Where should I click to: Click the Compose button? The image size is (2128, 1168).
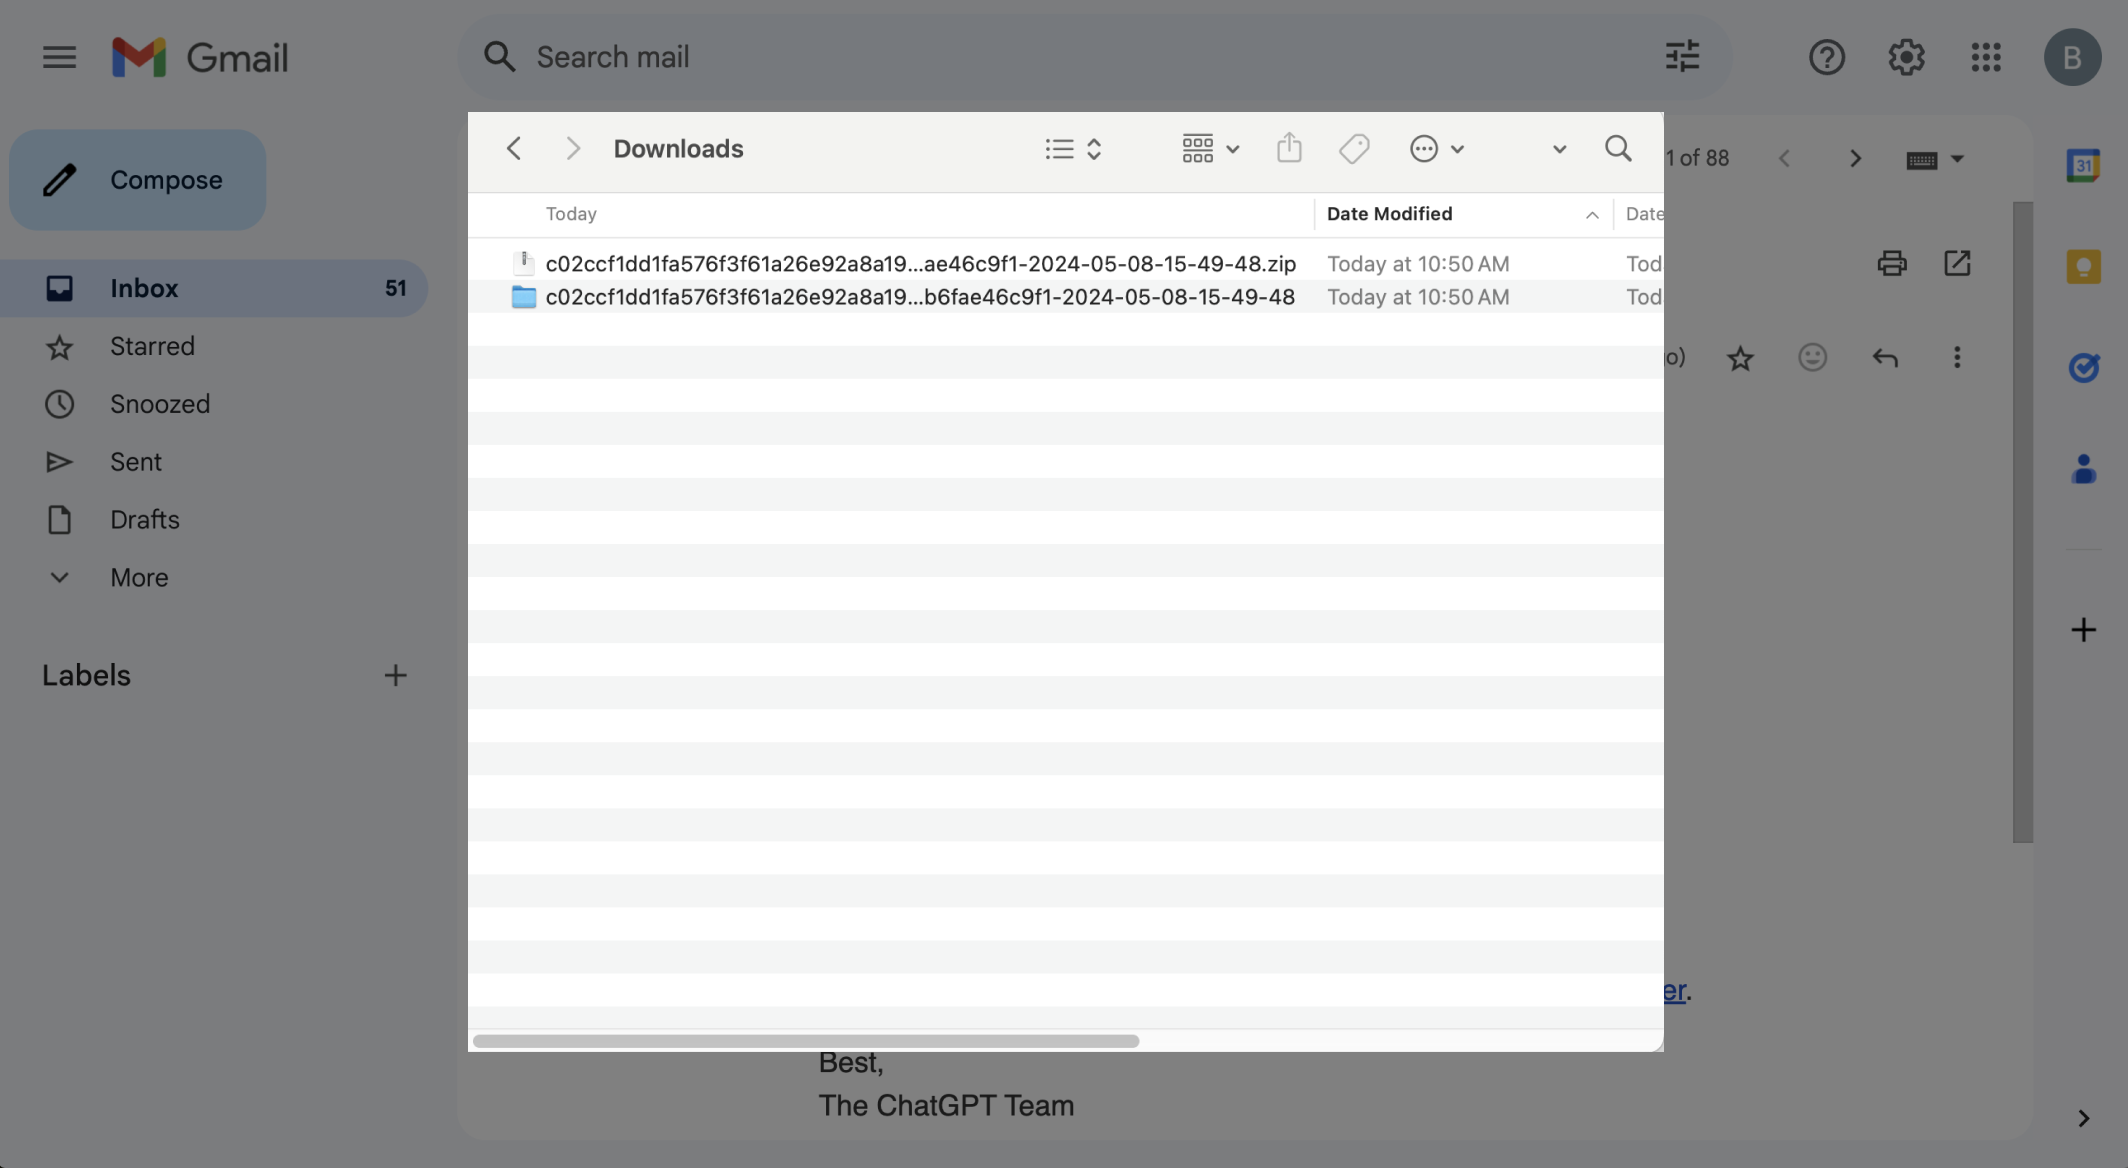pos(138,180)
